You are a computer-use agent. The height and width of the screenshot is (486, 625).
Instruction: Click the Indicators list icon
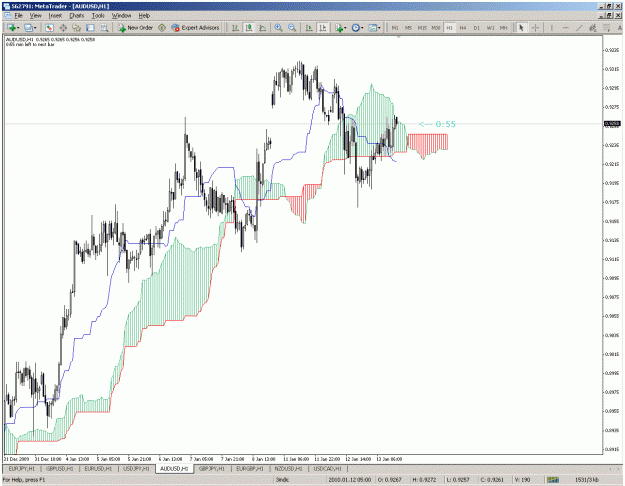pos(339,28)
